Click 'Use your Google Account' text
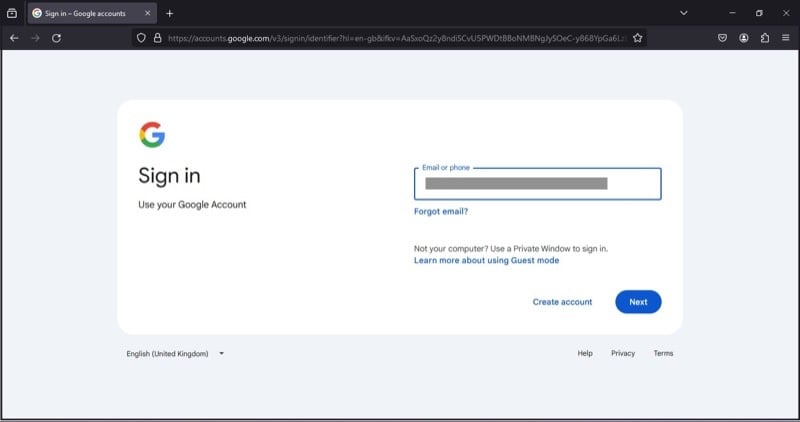Image resolution: width=800 pixels, height=422 pixels. (192, 205)
